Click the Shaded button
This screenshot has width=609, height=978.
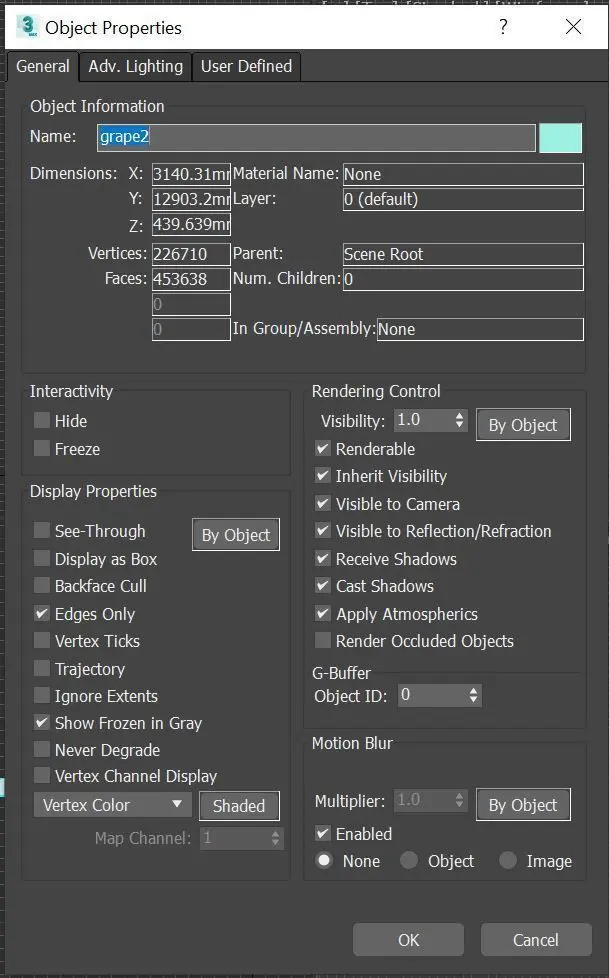(239, 806)
